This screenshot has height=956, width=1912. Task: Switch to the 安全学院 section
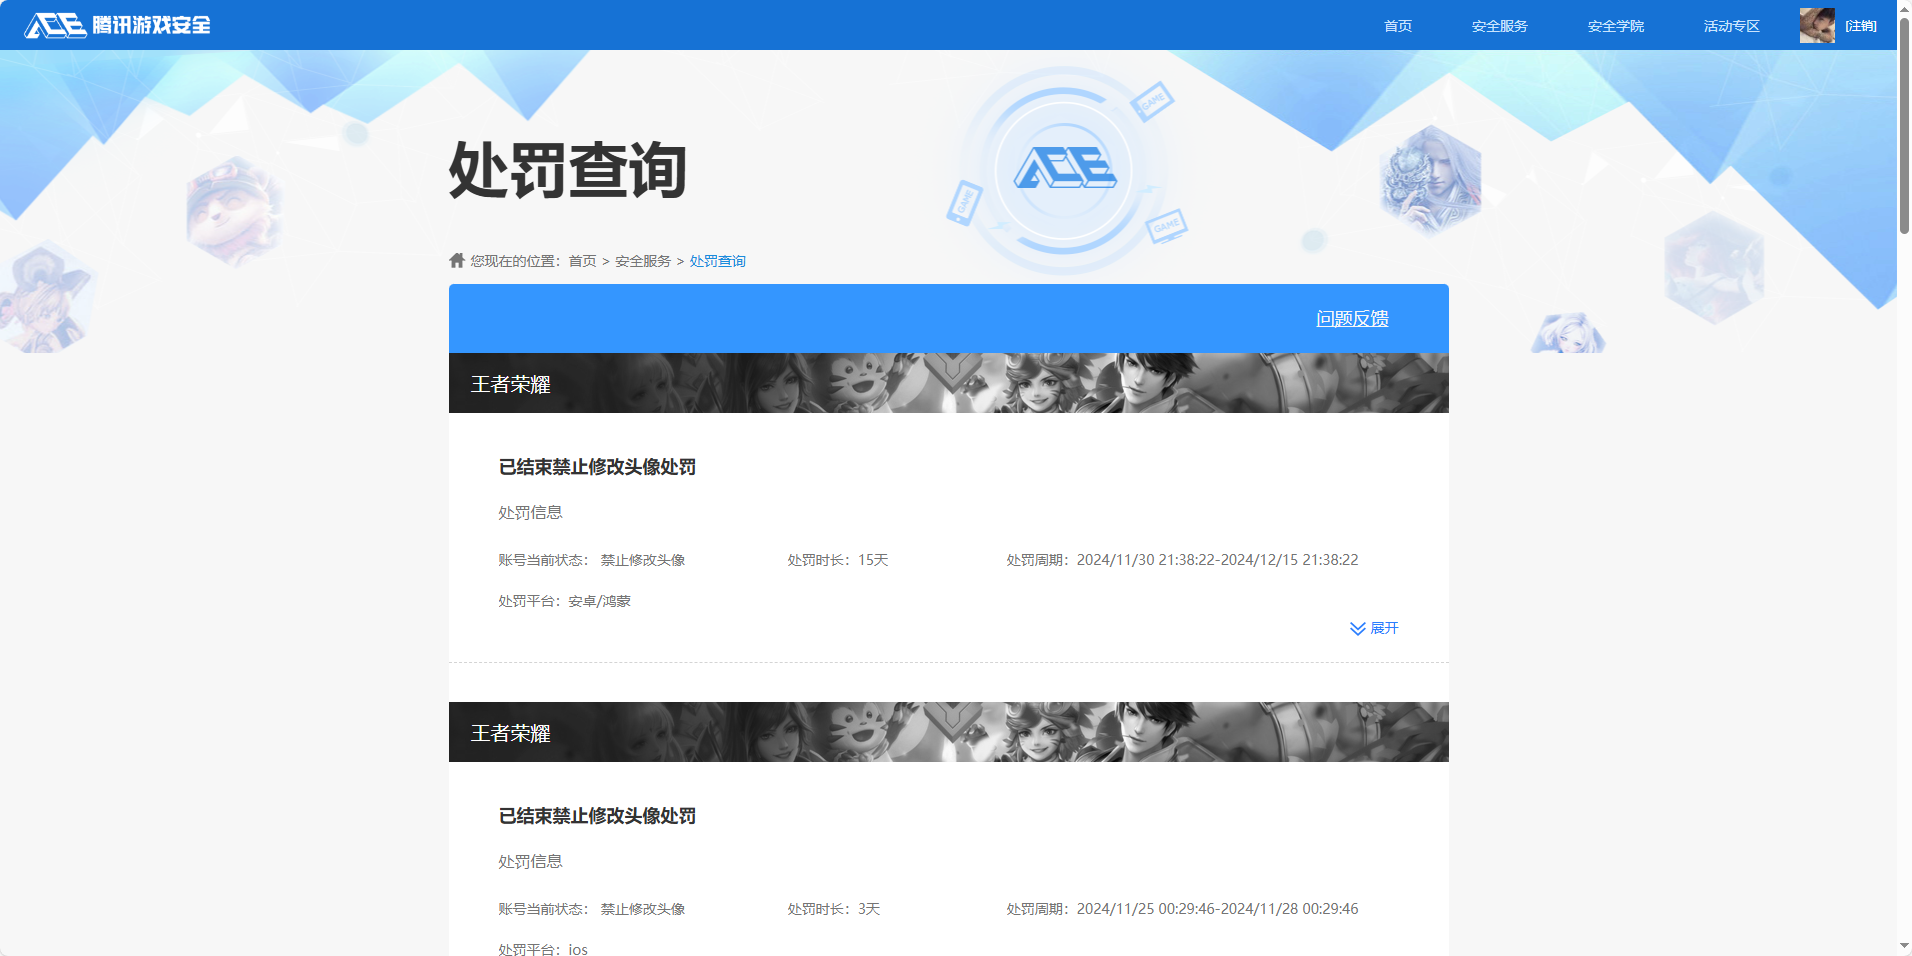(1615, 26)
